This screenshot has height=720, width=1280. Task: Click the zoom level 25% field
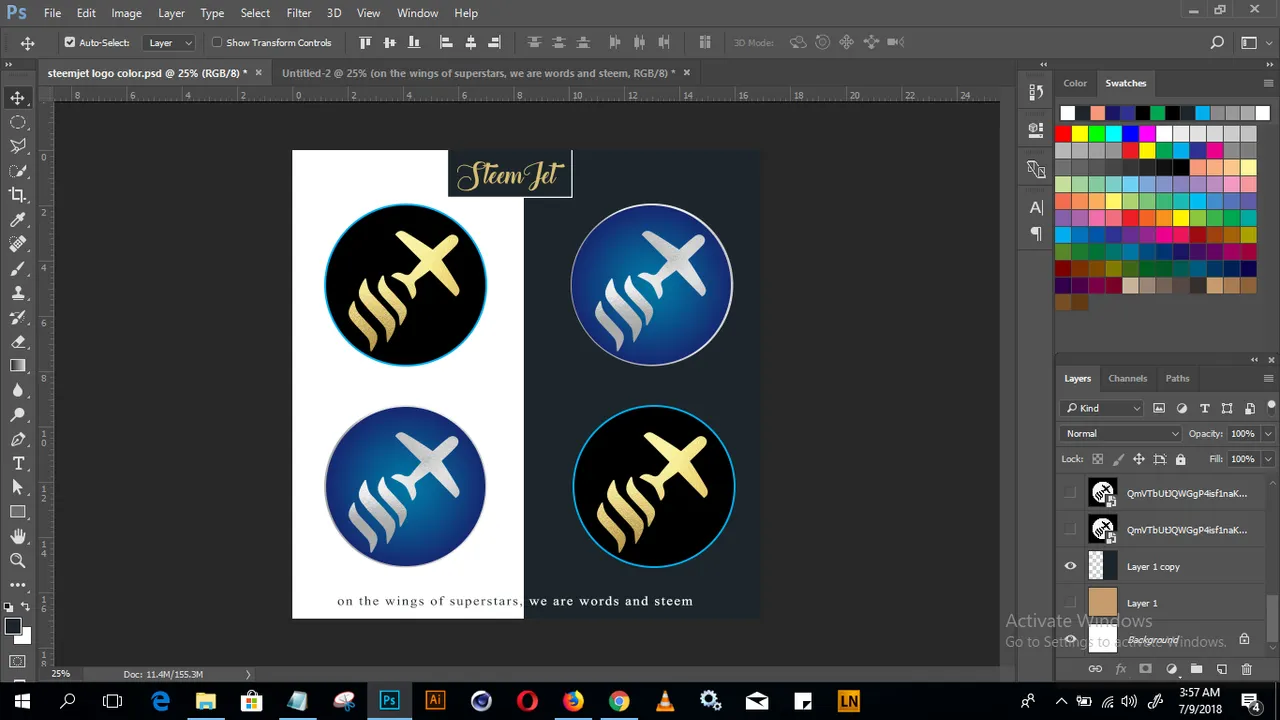[x=61, y=674]
